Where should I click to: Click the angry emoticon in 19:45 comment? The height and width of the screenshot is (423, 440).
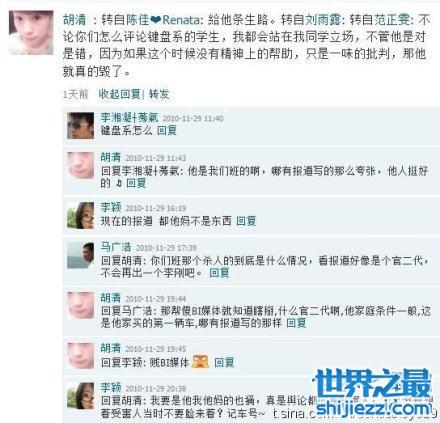[x=200, y=362]
